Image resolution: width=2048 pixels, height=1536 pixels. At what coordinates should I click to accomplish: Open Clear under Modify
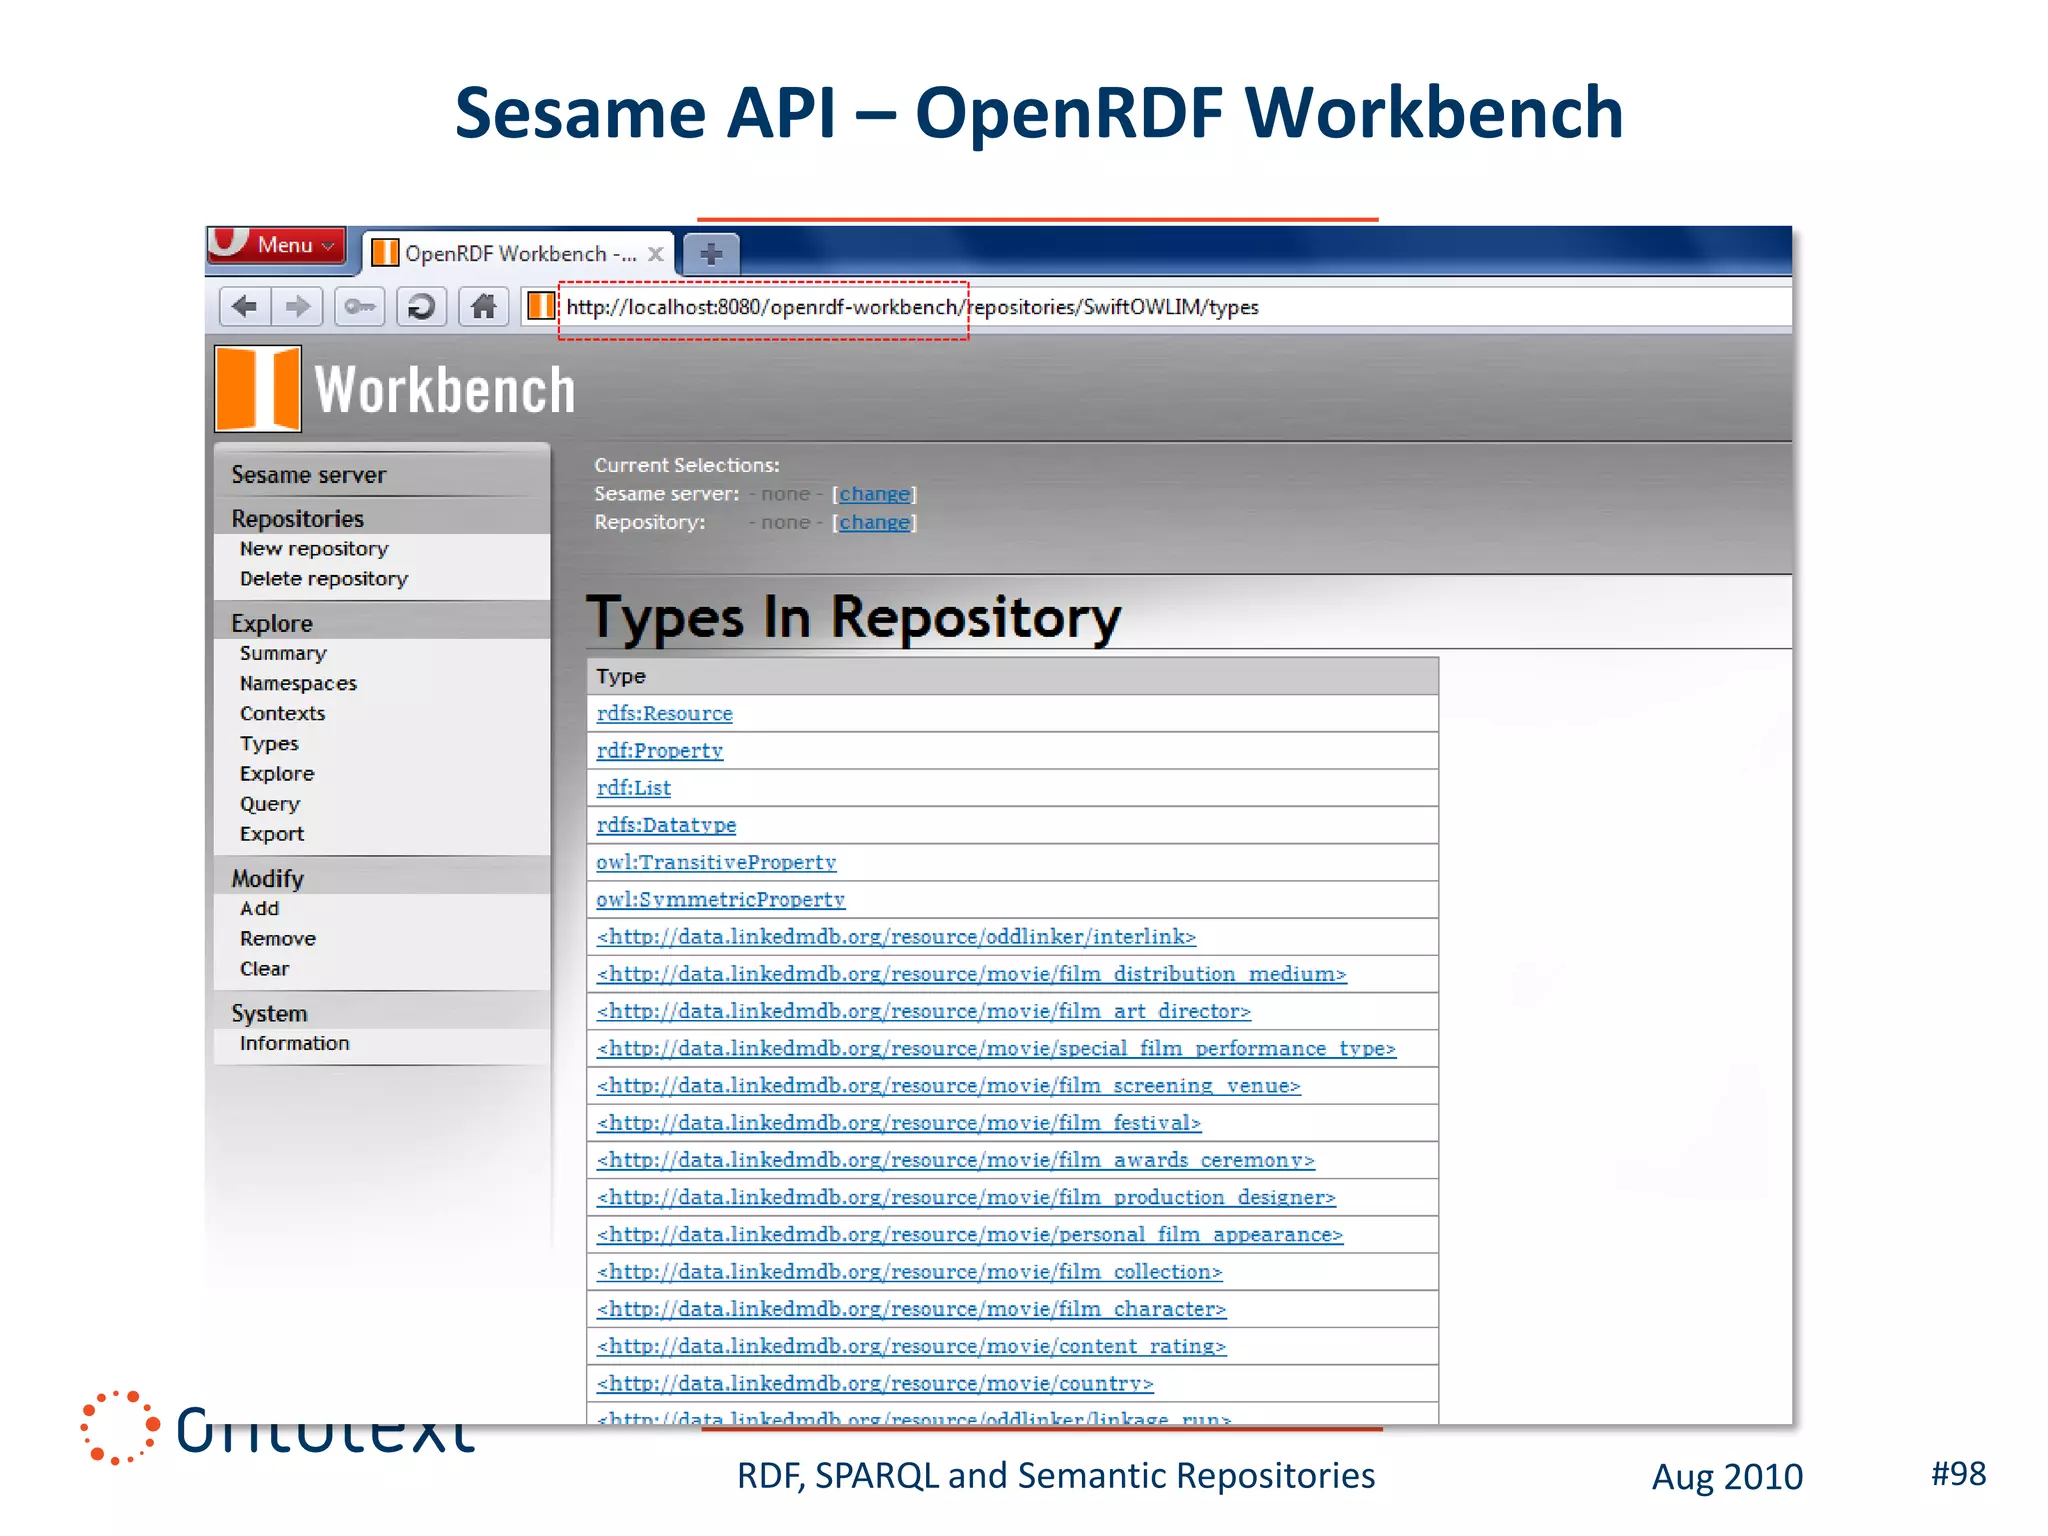pyautogui.click(x=264, y=969)
